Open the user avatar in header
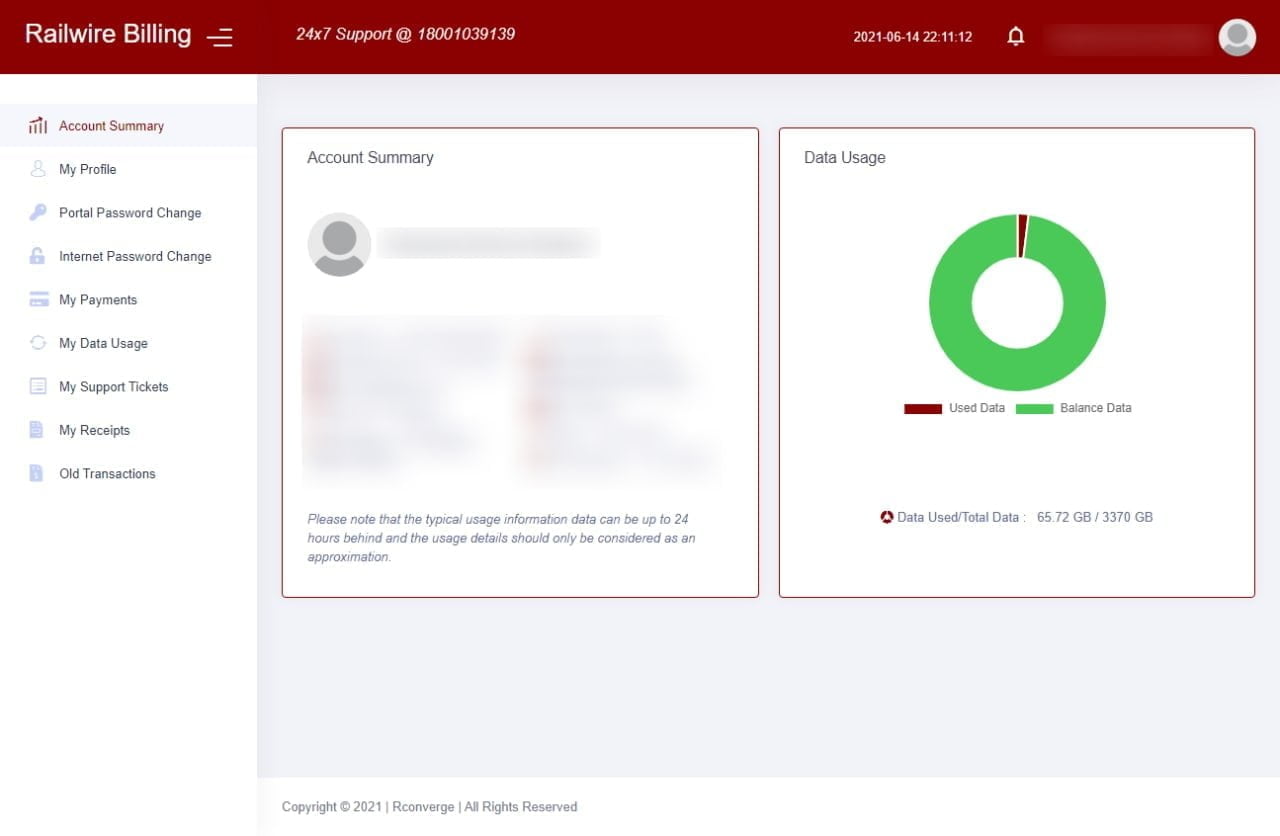1280x836 pixels. click(1237, 37)
